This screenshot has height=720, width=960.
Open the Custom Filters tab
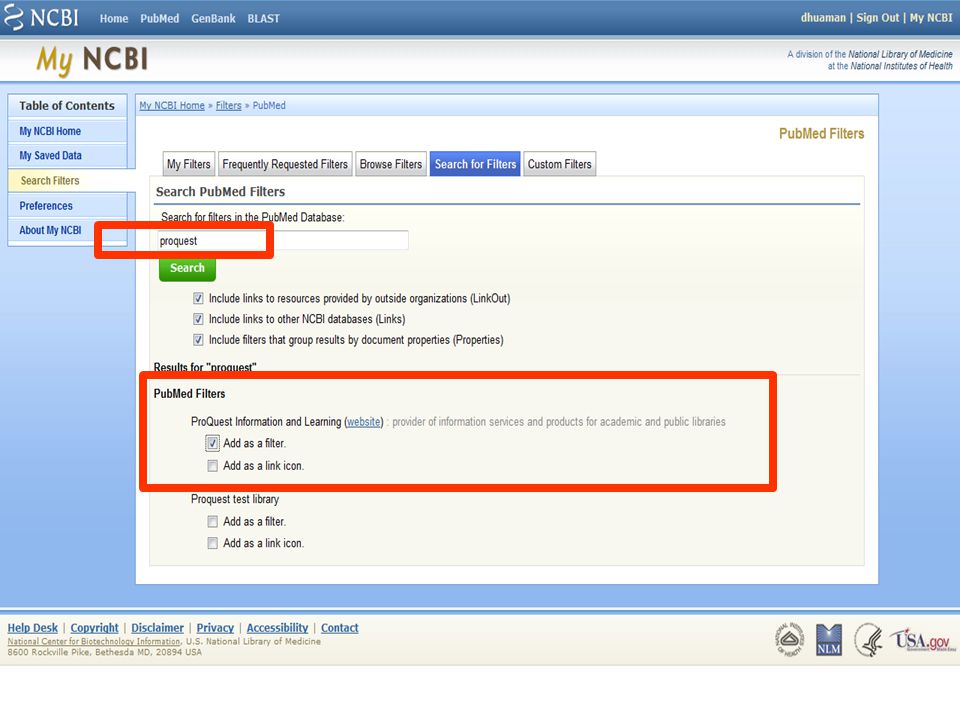pyautogui.click(x=560, y=164)
